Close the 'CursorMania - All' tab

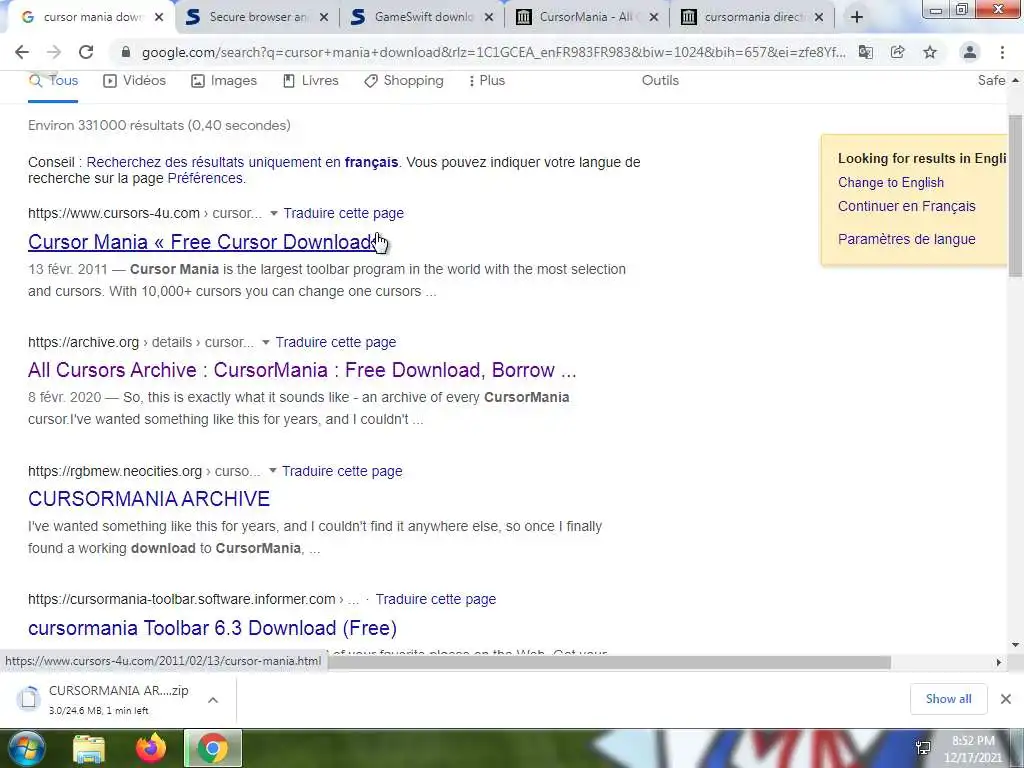pos(654,18)
